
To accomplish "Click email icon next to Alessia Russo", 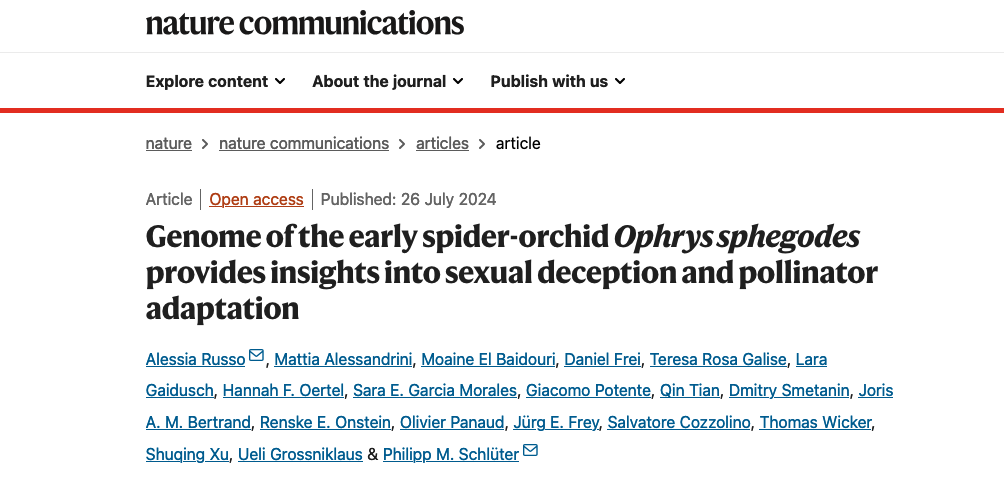I will [x=257, y=356].
